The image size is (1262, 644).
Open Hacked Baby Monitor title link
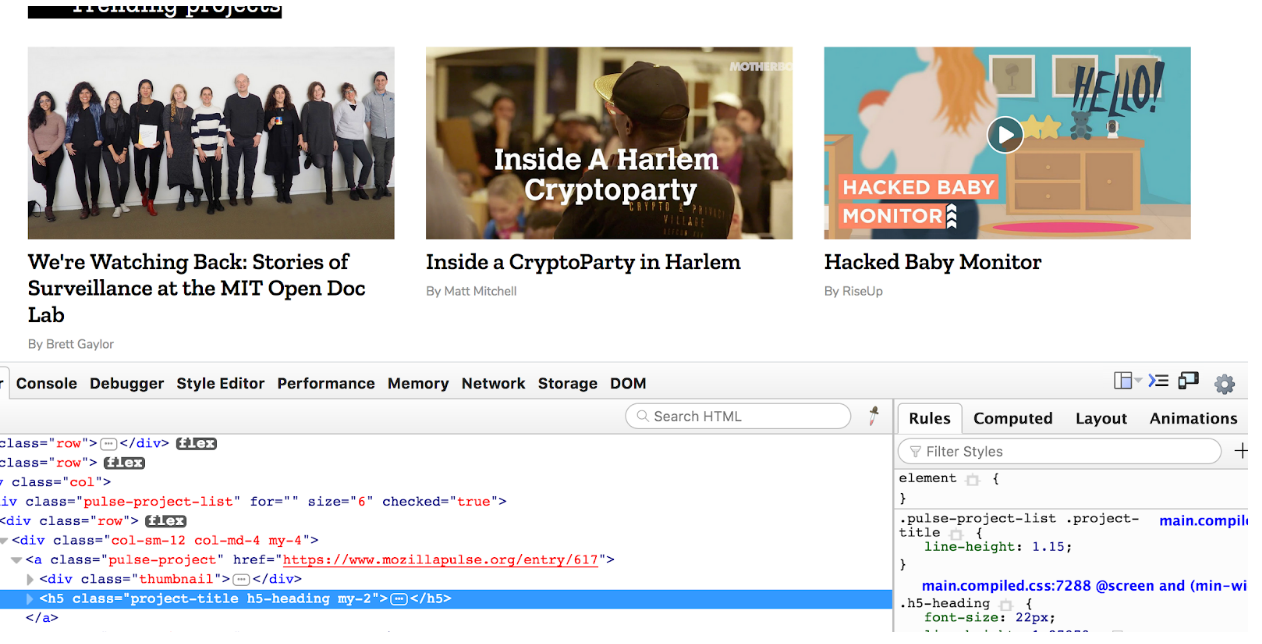pos(933,262)
